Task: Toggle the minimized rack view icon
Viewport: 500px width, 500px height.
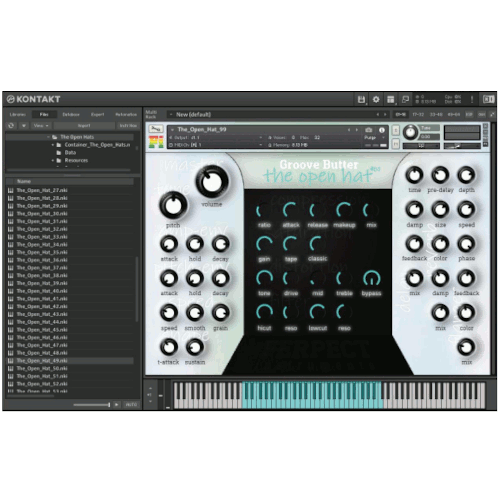Action: tap(405, 99)
